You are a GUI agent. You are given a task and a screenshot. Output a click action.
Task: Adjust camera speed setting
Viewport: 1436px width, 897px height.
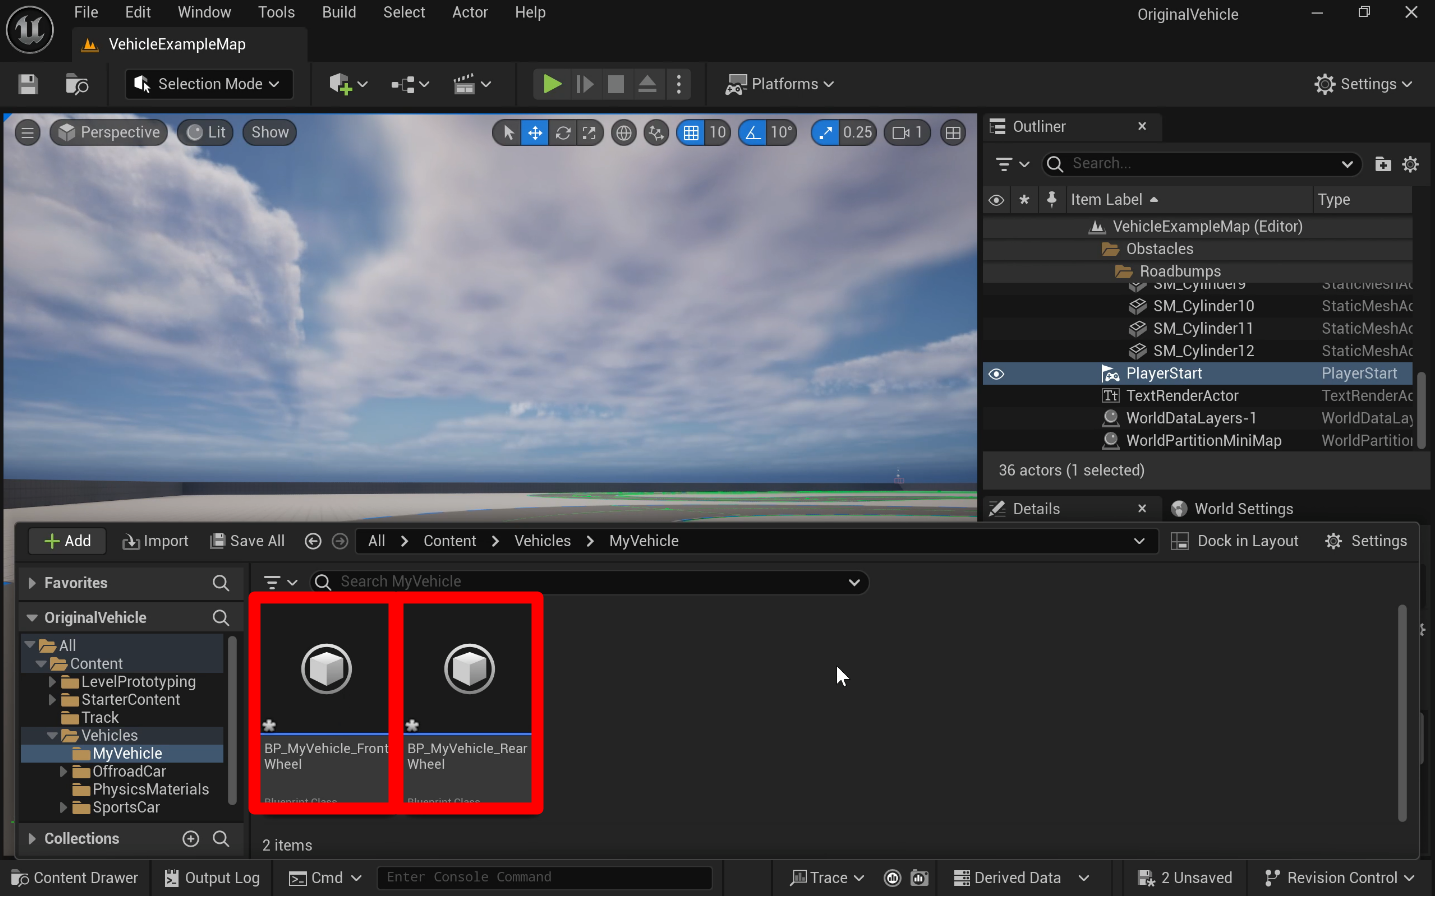click(908, 132)
